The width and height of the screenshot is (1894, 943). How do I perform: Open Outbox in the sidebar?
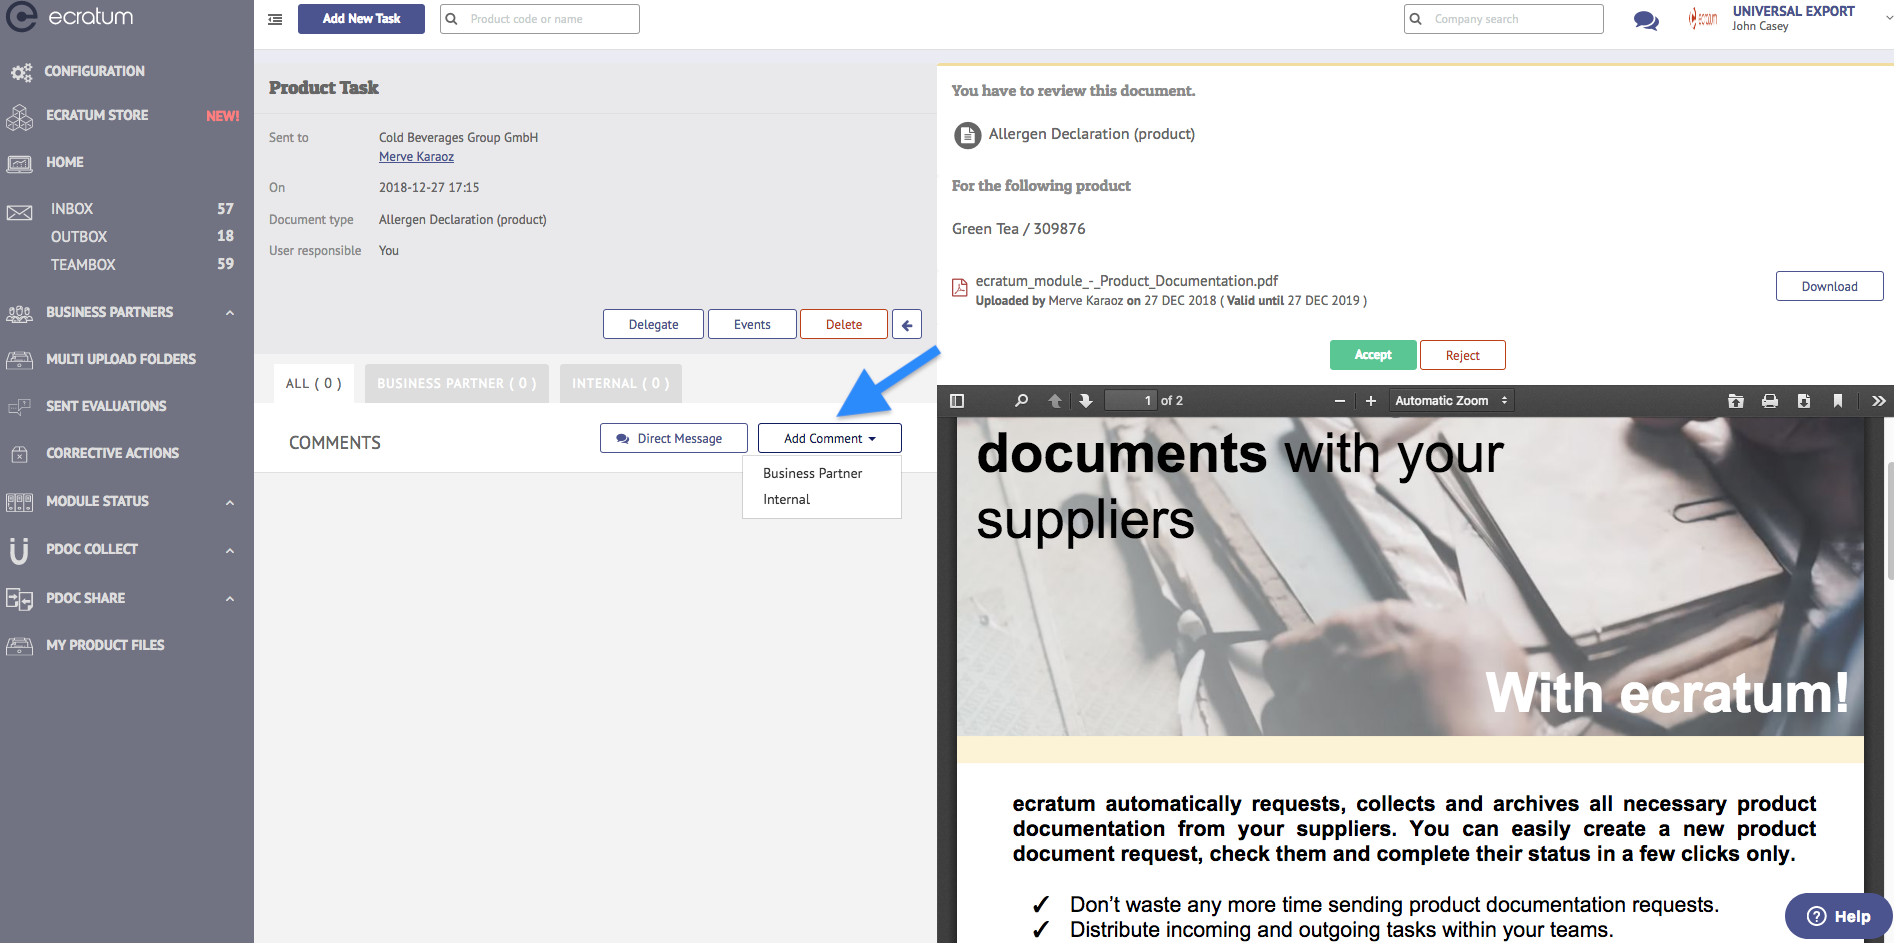click(x=79, y=237)
